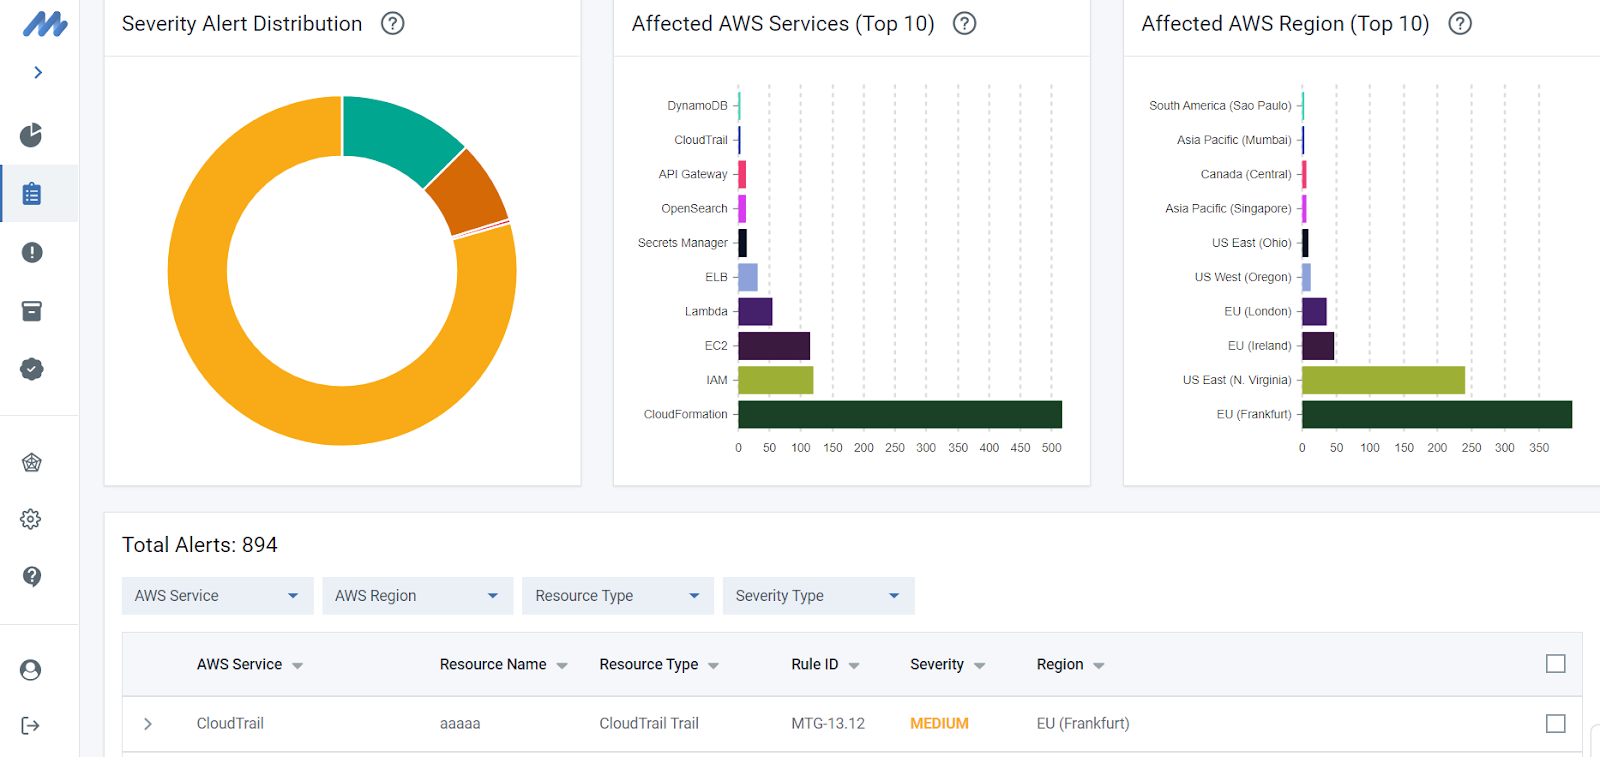Expand the CloudTrail aaaaa row
The width and height of the screenshot is (1600, 757).
coord(148,723)
